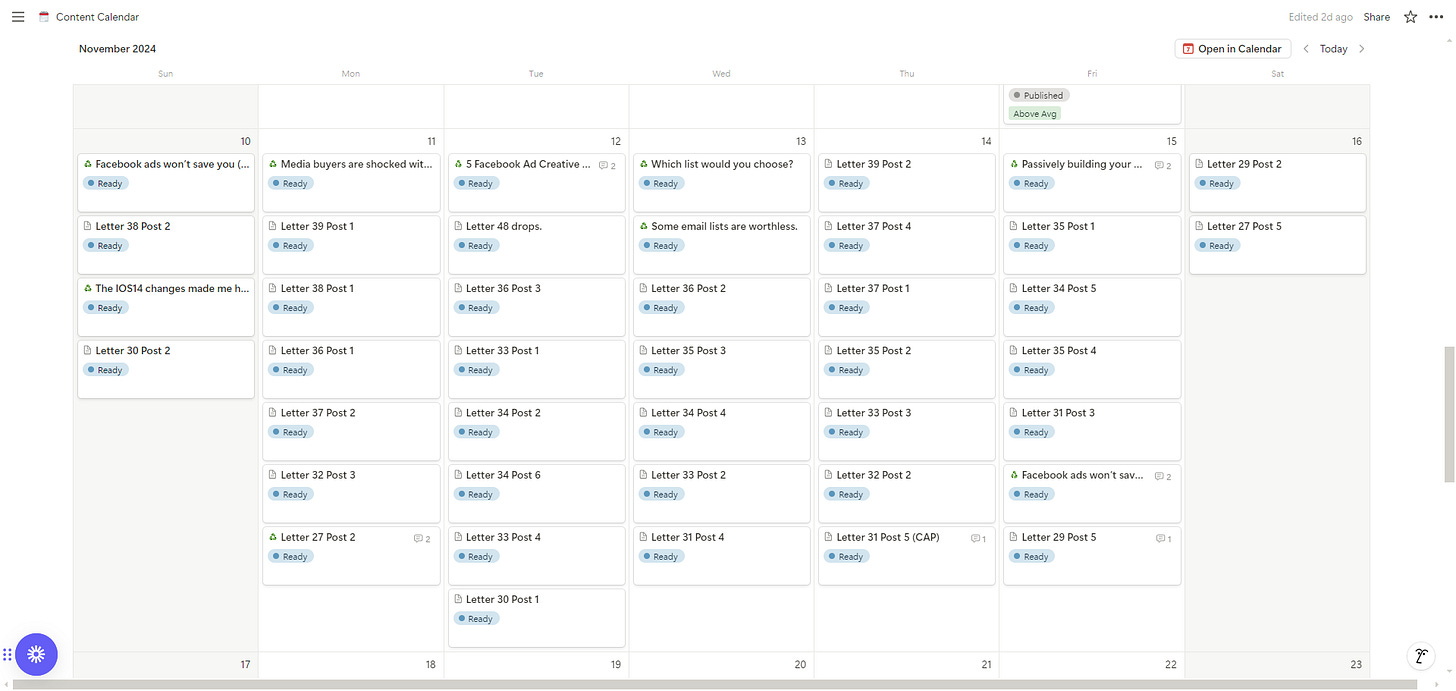Open Letter 36 Post 1 card

pyautogui.click(x=351, y=369)
